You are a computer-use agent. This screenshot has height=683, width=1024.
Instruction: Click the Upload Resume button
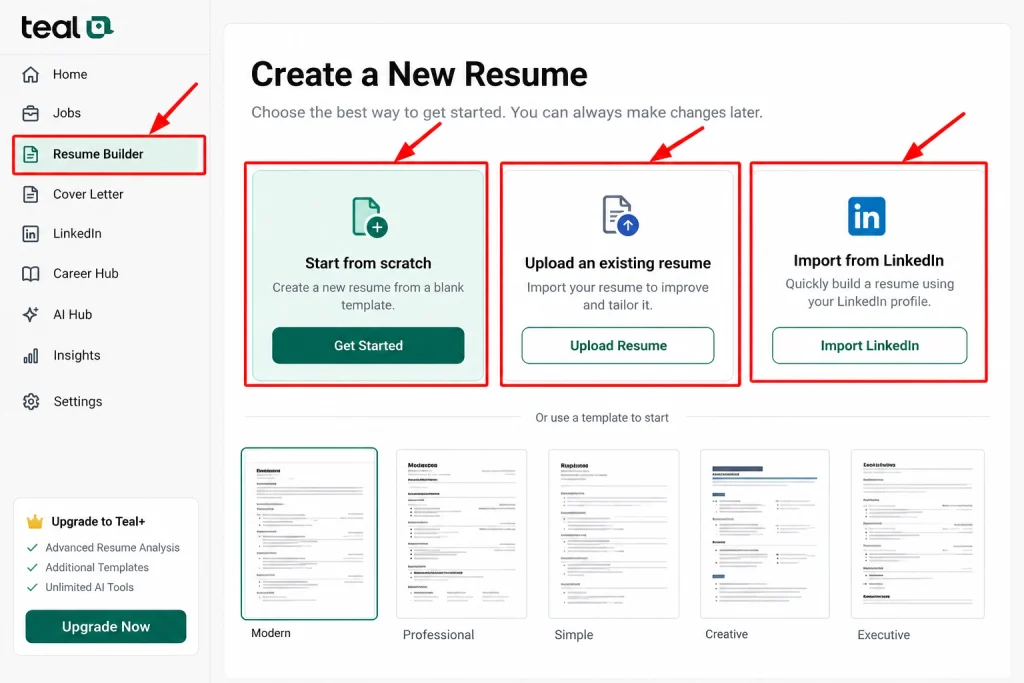point(618,345)
